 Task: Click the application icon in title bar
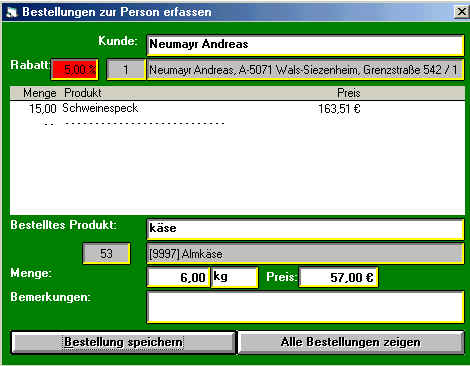click(12, 12)
